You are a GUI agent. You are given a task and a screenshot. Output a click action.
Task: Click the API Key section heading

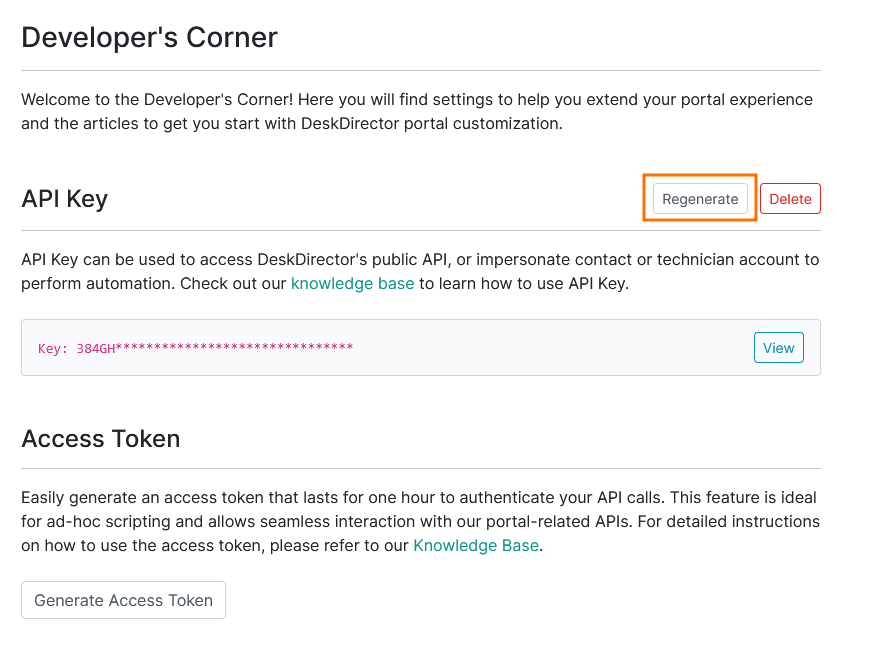64,199
